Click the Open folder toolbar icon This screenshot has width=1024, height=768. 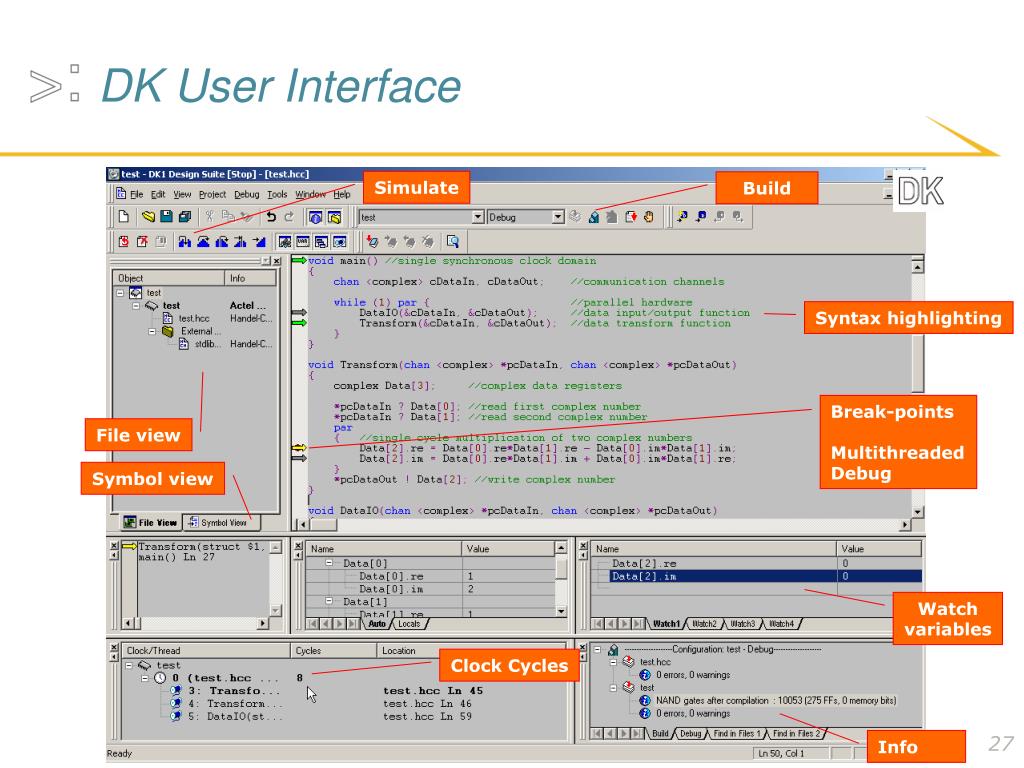point(148,217)
